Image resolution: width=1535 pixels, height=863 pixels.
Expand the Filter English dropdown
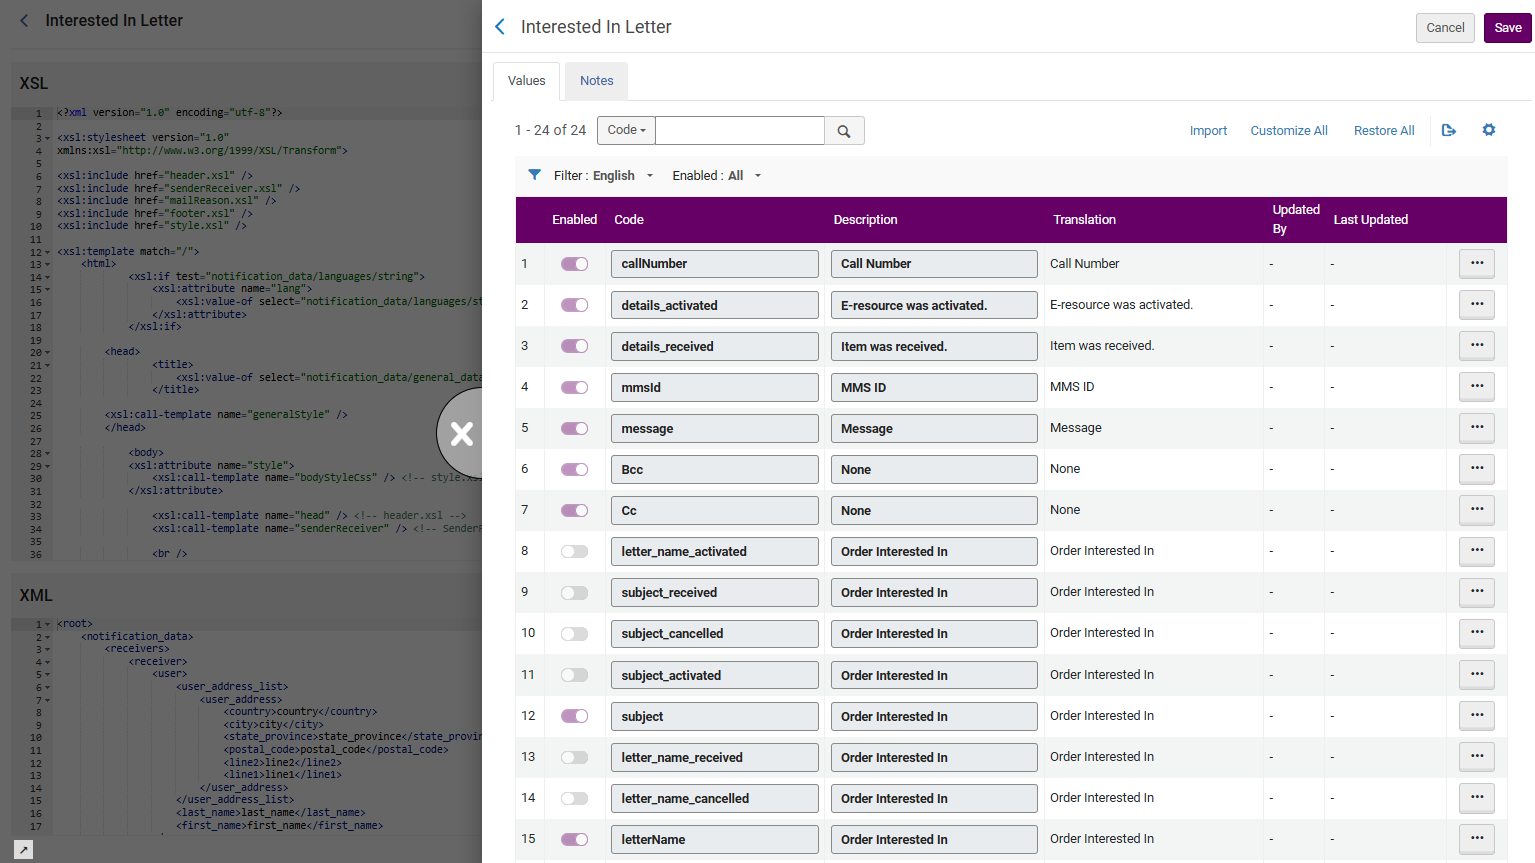pyautogui.click(x=604, y=175)
